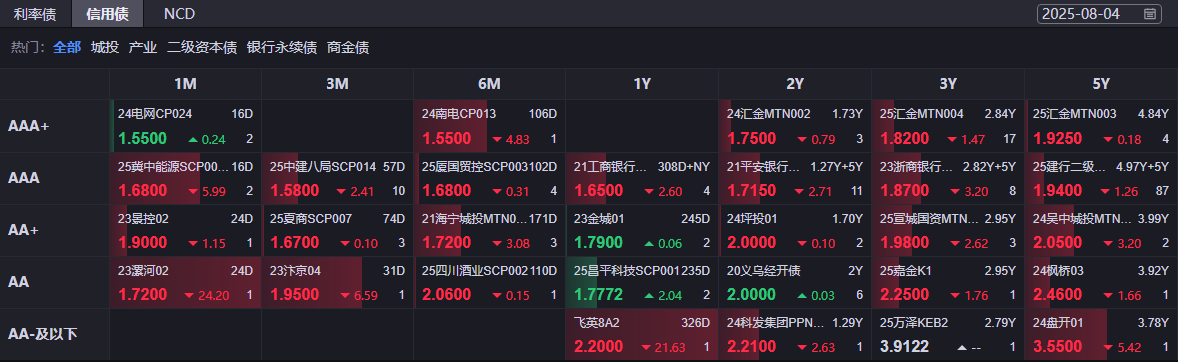The height and width of the screenshot is (362, 1178).
Task: Filter by 商金债 category
Action: (348, 47)
